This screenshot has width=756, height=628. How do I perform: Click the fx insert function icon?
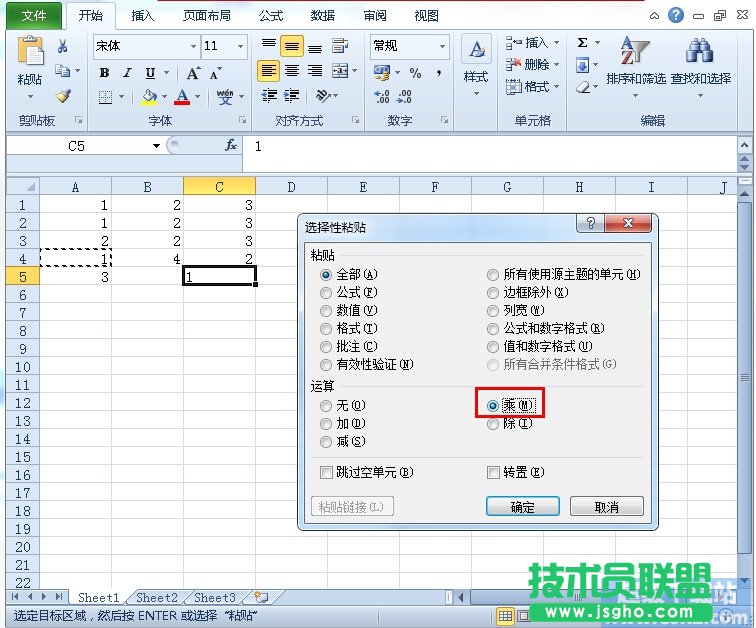tap(231, 145)
